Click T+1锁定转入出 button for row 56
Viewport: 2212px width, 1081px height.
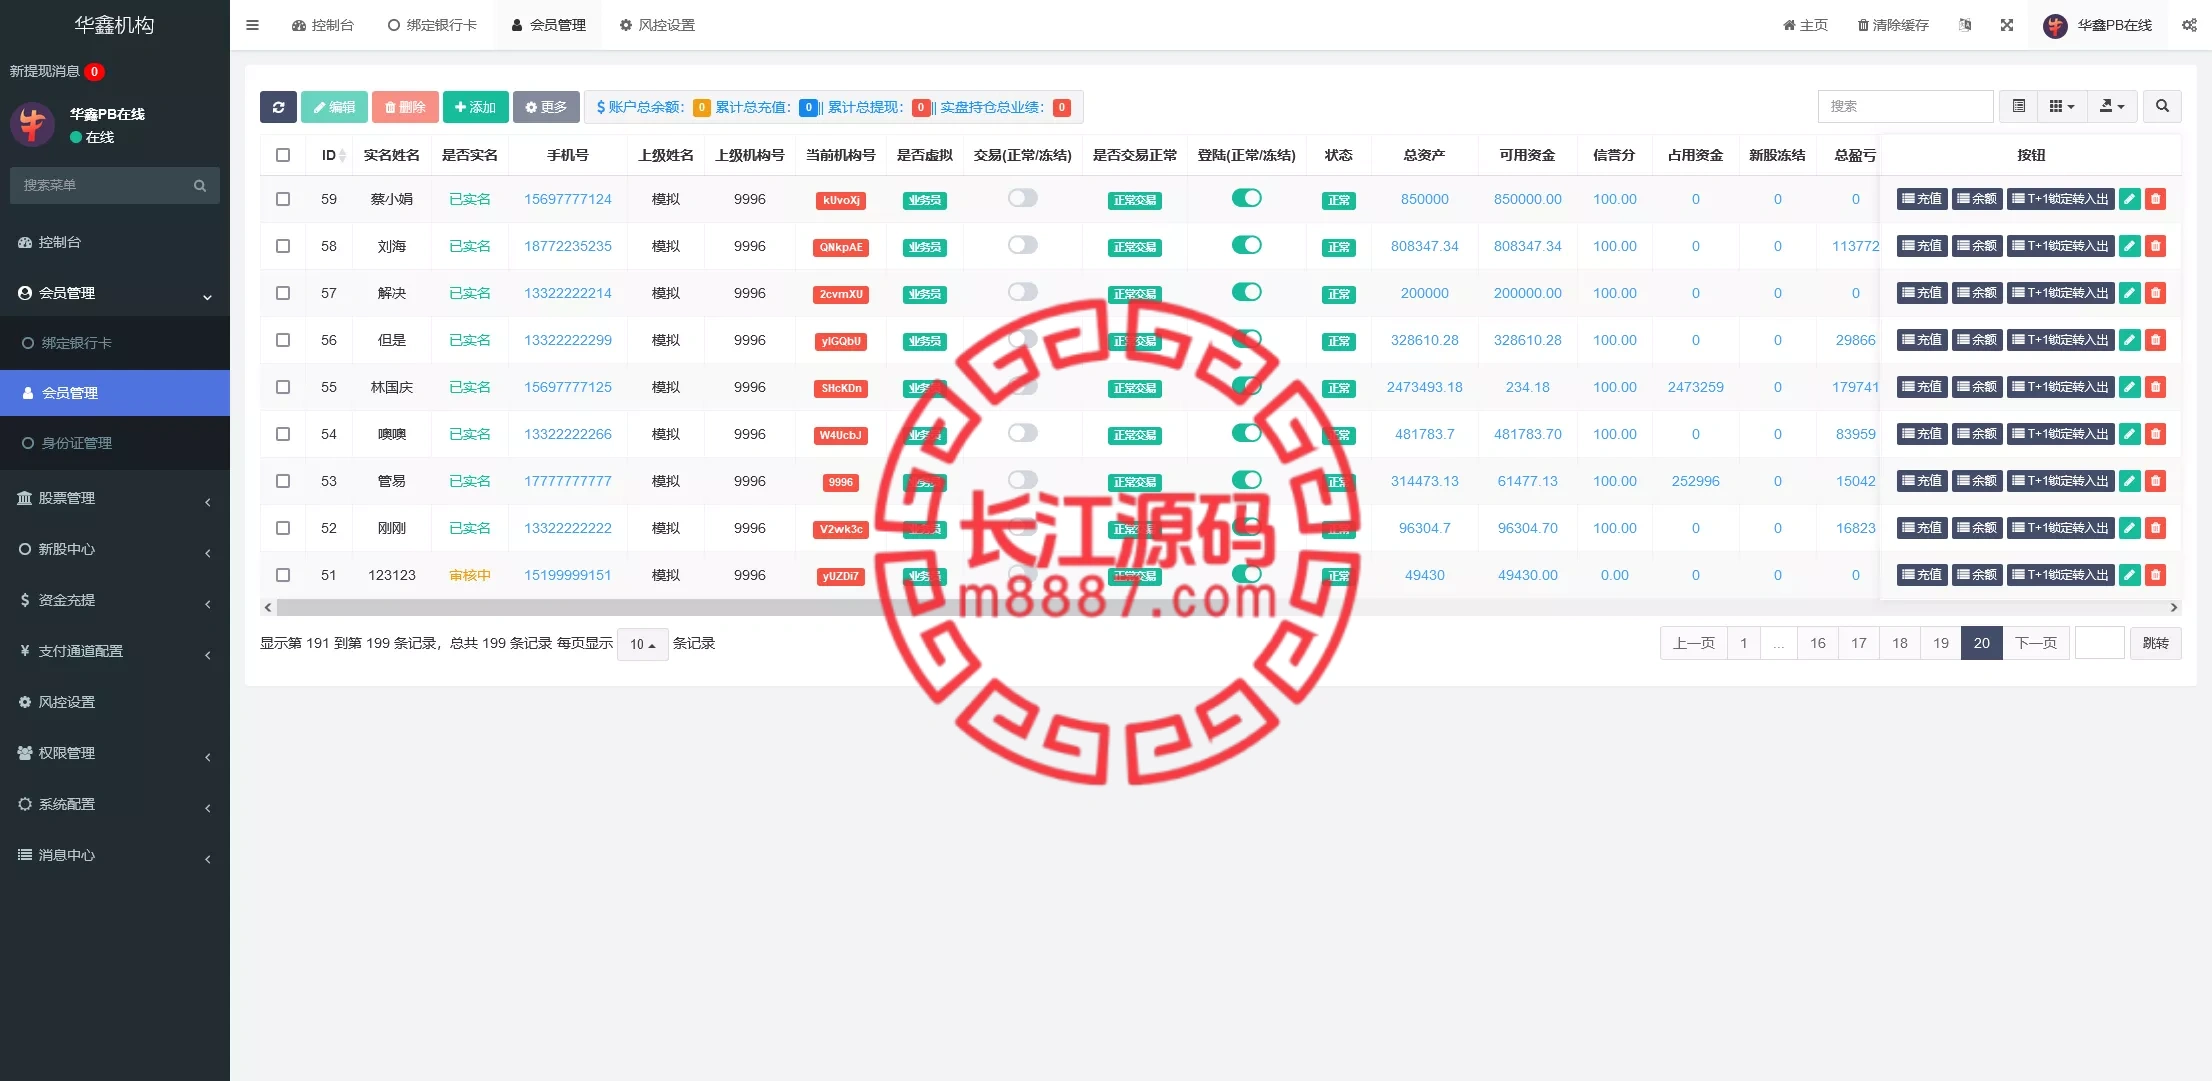2060,340
